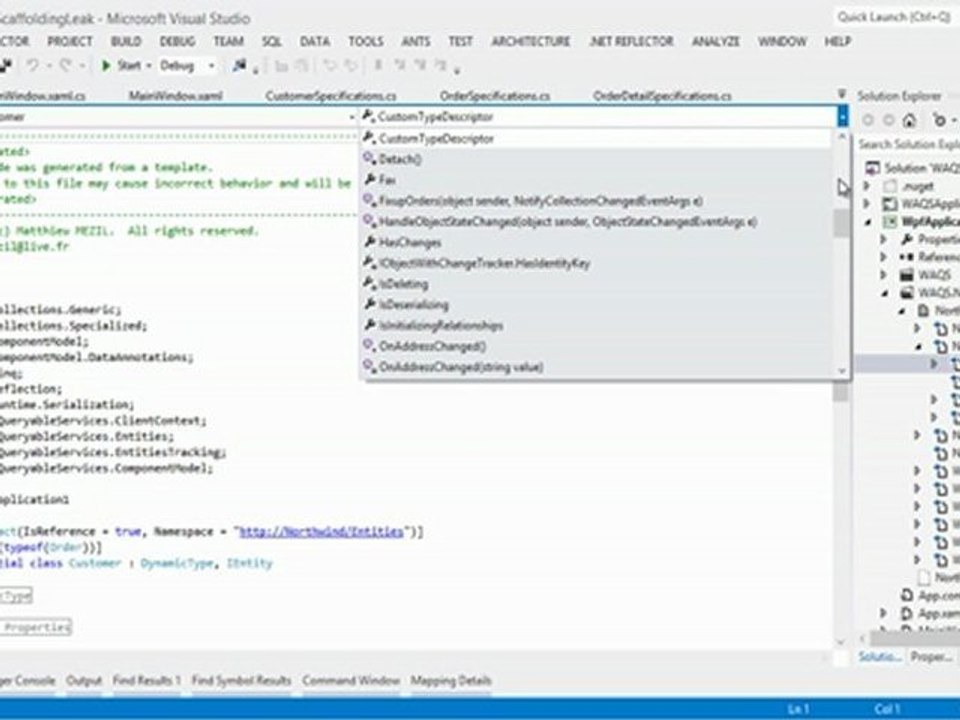Screen dimensions: 960x720
Task: Click the member list scroll up arrow
Action: (x=842, y=136)
